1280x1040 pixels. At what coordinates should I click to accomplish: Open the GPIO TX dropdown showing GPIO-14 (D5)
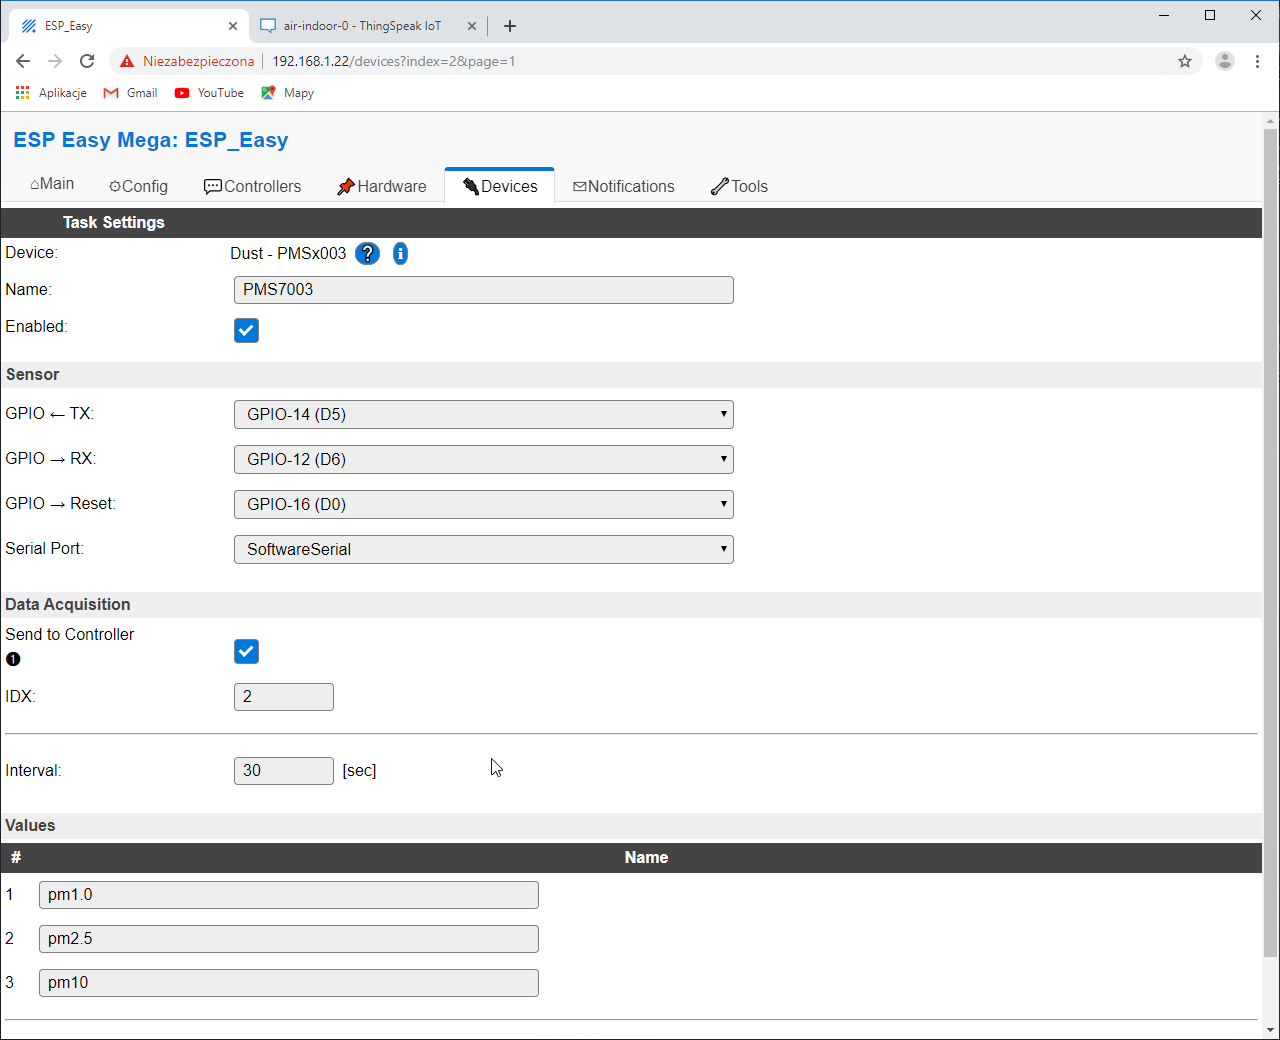click(x=484, y=414)
